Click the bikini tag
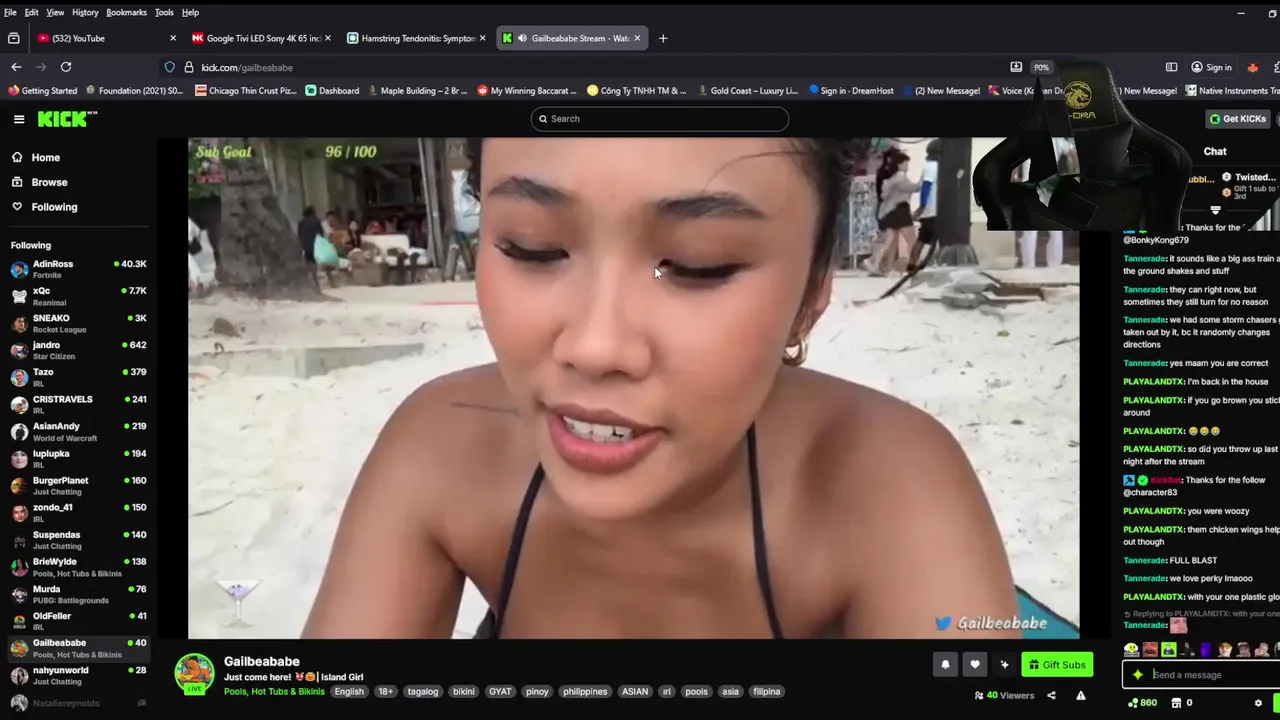1280x720 pixels. (x=464, y=692)
